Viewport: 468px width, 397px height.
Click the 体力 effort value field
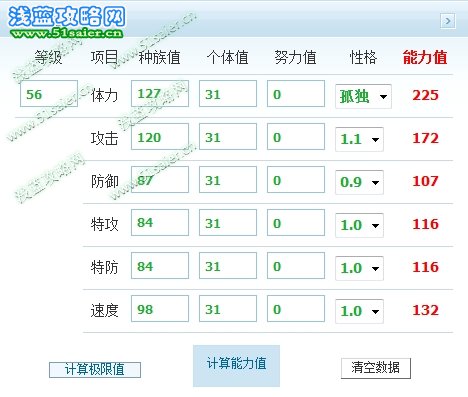click(296, 94)
